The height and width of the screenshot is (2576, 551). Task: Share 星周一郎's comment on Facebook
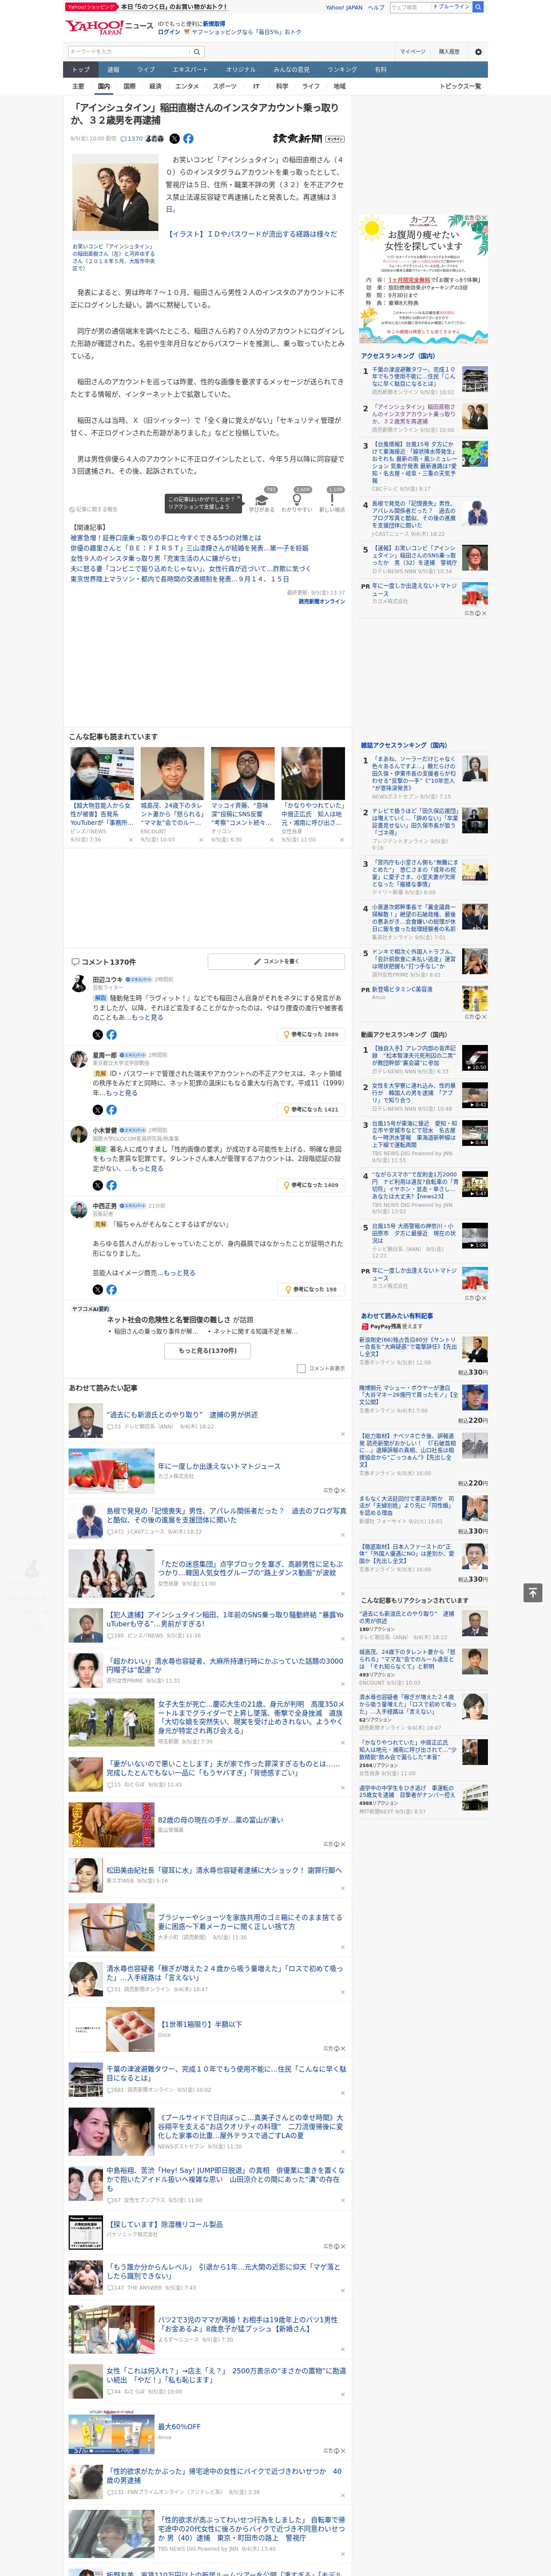tap(111, 1109)
